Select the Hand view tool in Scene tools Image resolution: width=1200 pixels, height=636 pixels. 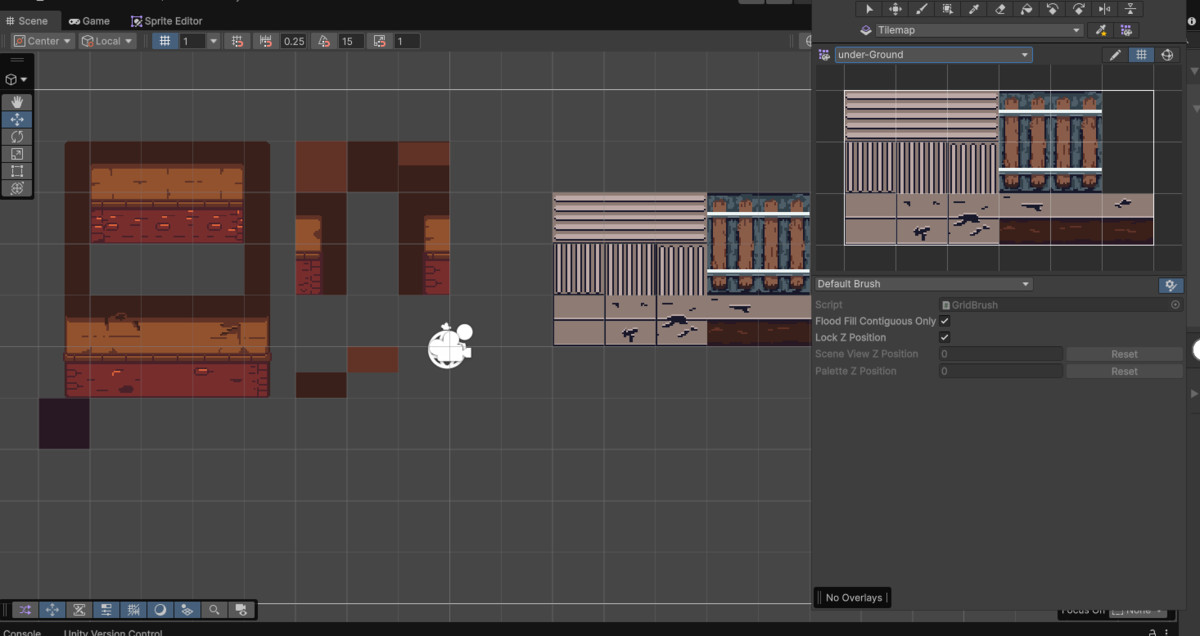(x=17, y=102)
